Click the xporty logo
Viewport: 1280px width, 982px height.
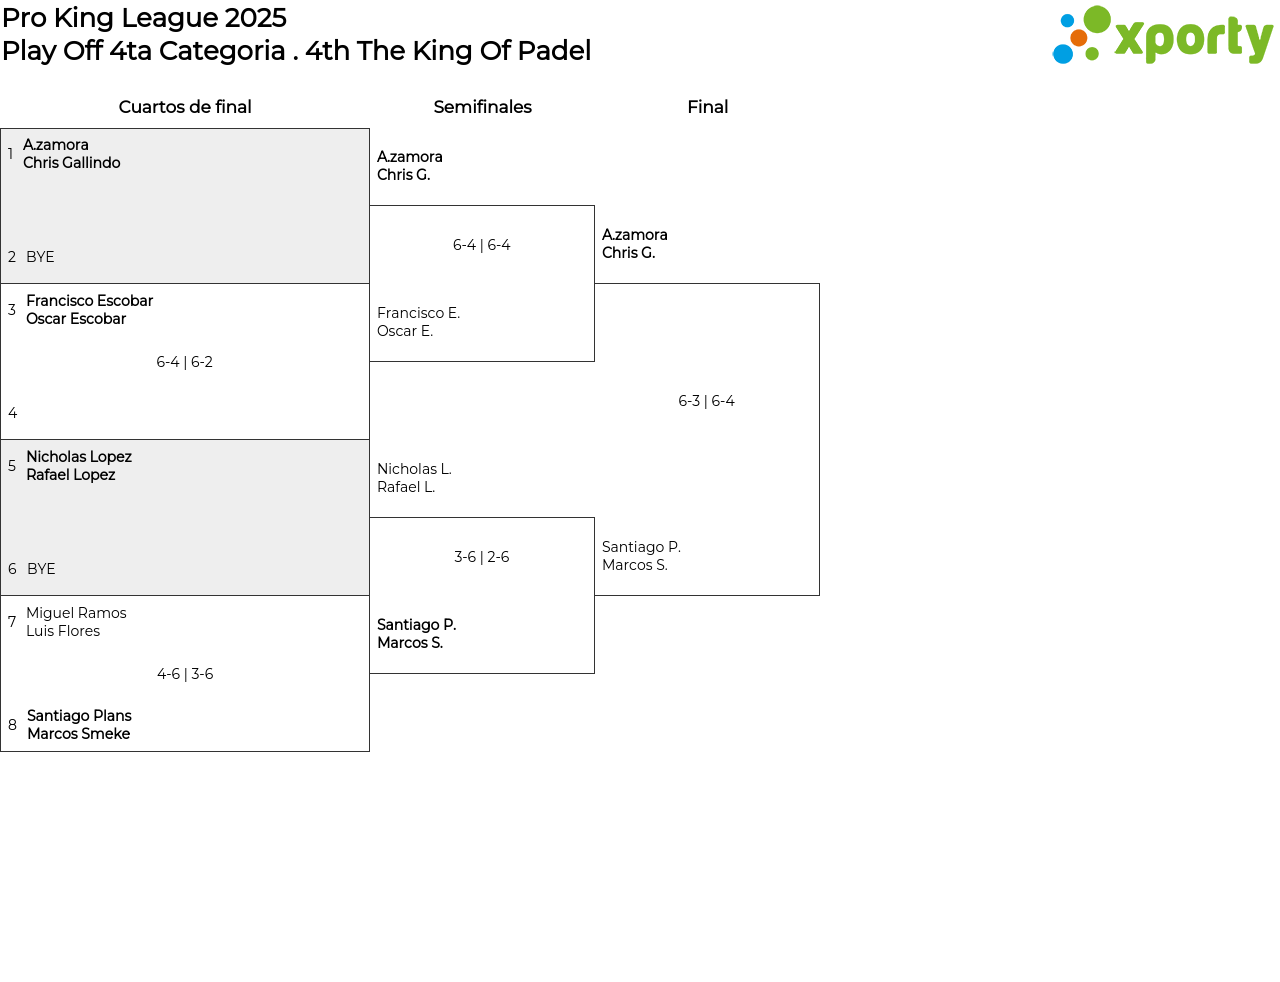1162,36
